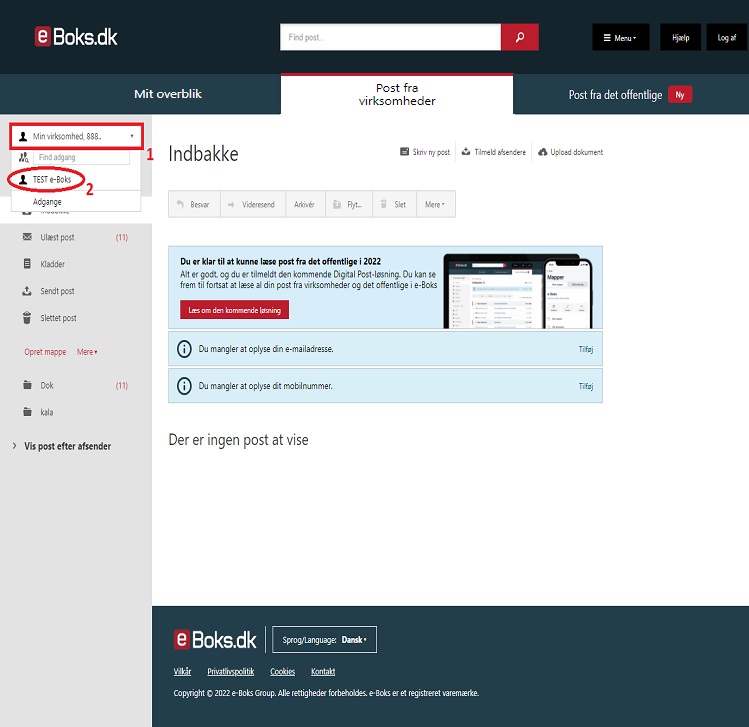Open the Ulæst post folder
Screen dimensions: 749x727
(x=57, y=237)
